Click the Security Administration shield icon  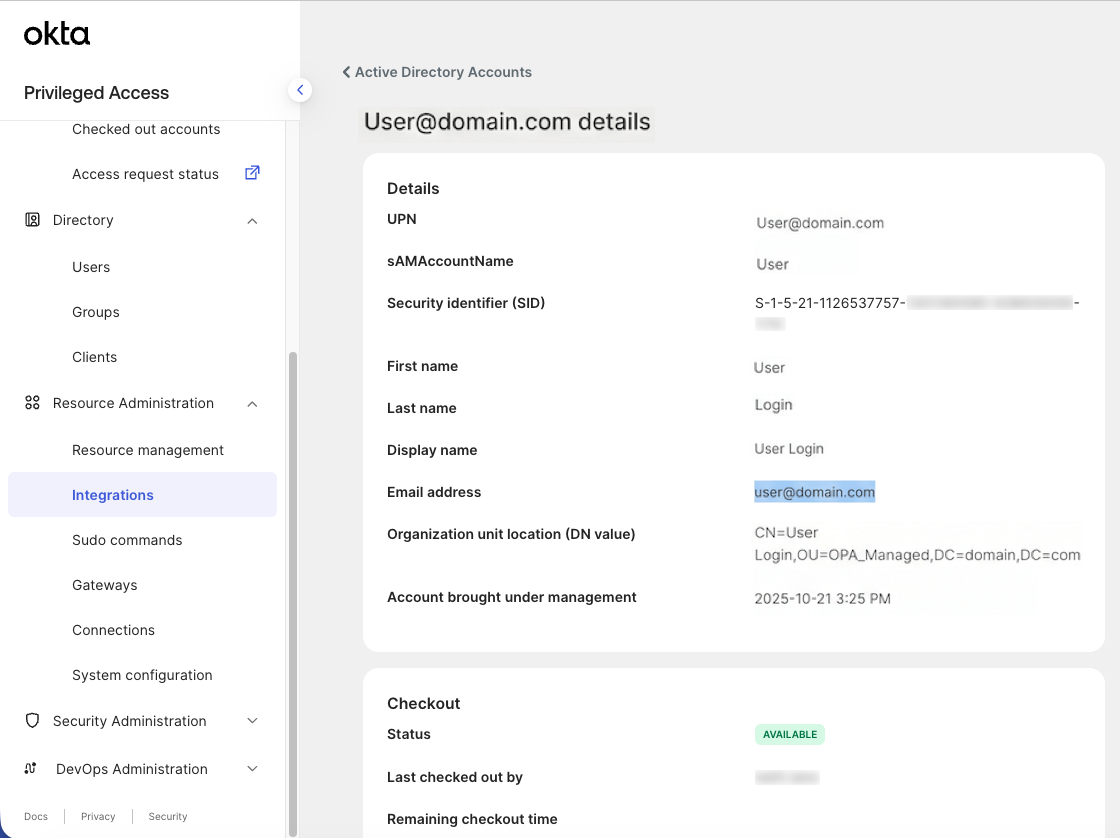click(x=32, y=720)
